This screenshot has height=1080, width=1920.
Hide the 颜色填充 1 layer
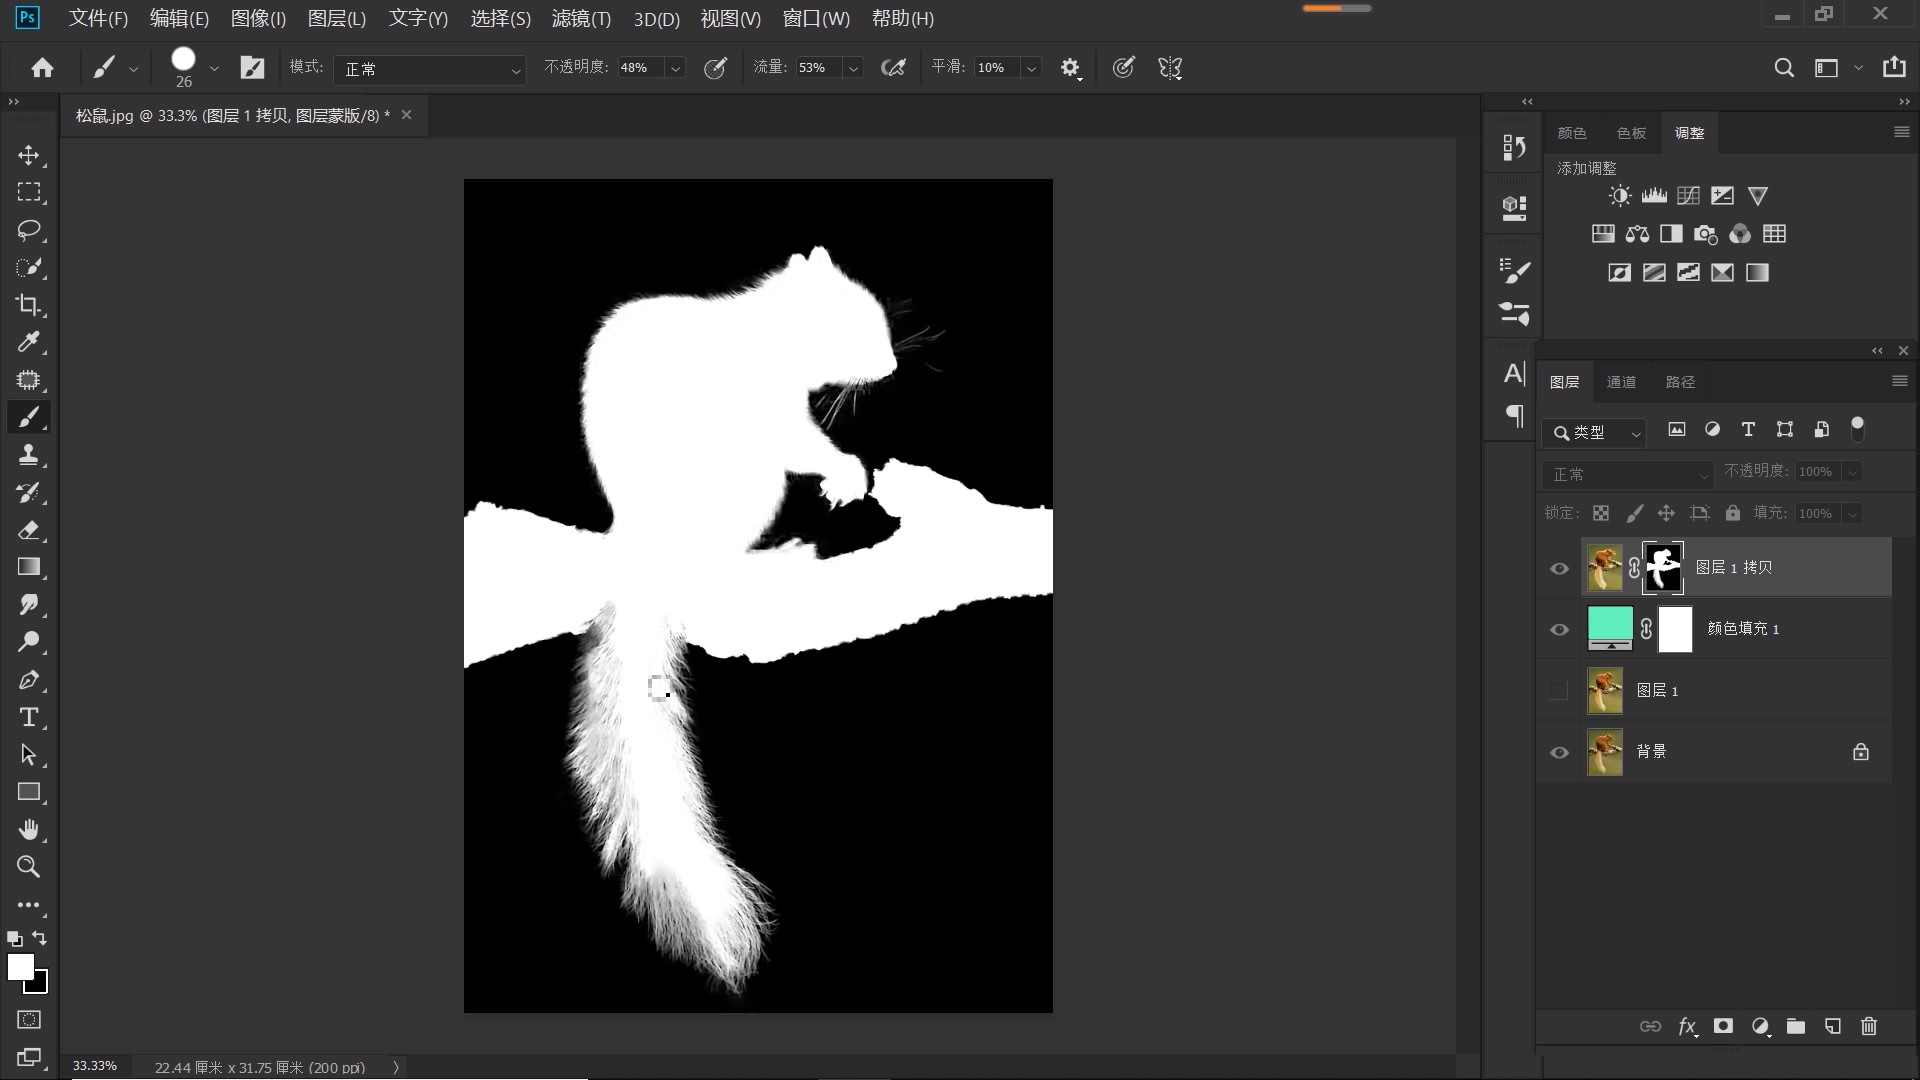pos(1559,630)
